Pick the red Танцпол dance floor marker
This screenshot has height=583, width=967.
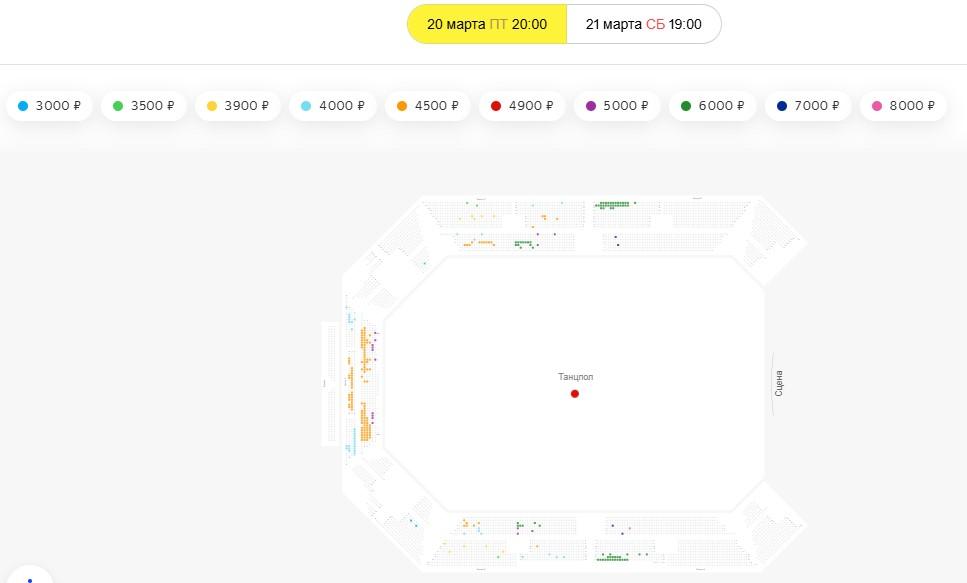coord(575,394)
